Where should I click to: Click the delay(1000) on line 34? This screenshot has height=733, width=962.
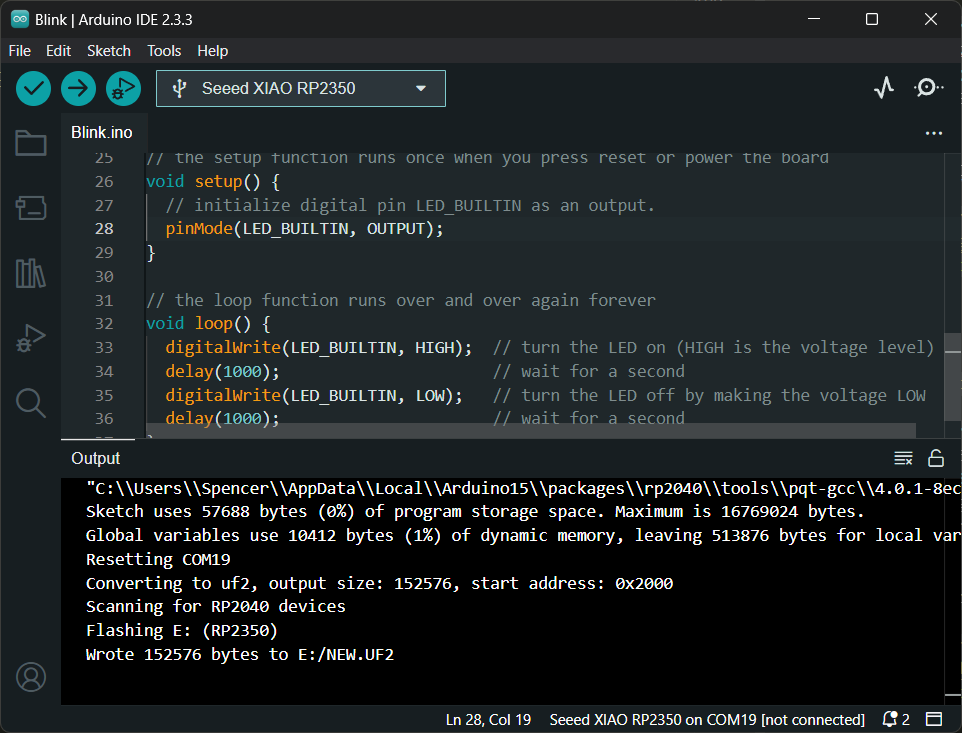point(222,372)
